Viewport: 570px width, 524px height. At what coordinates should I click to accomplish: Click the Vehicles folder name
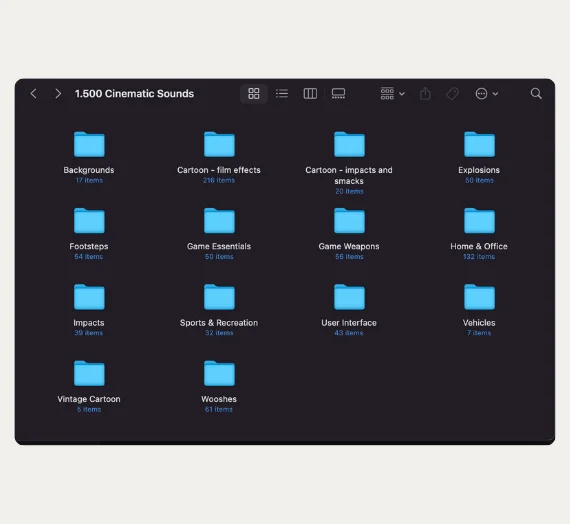tap(479, 323)
